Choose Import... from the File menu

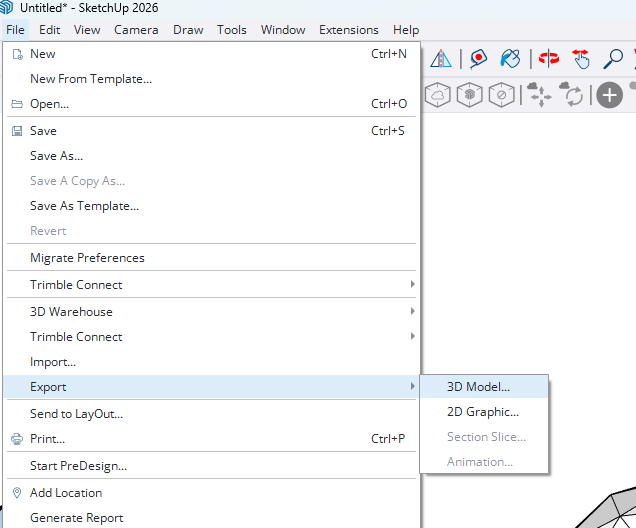211,362
